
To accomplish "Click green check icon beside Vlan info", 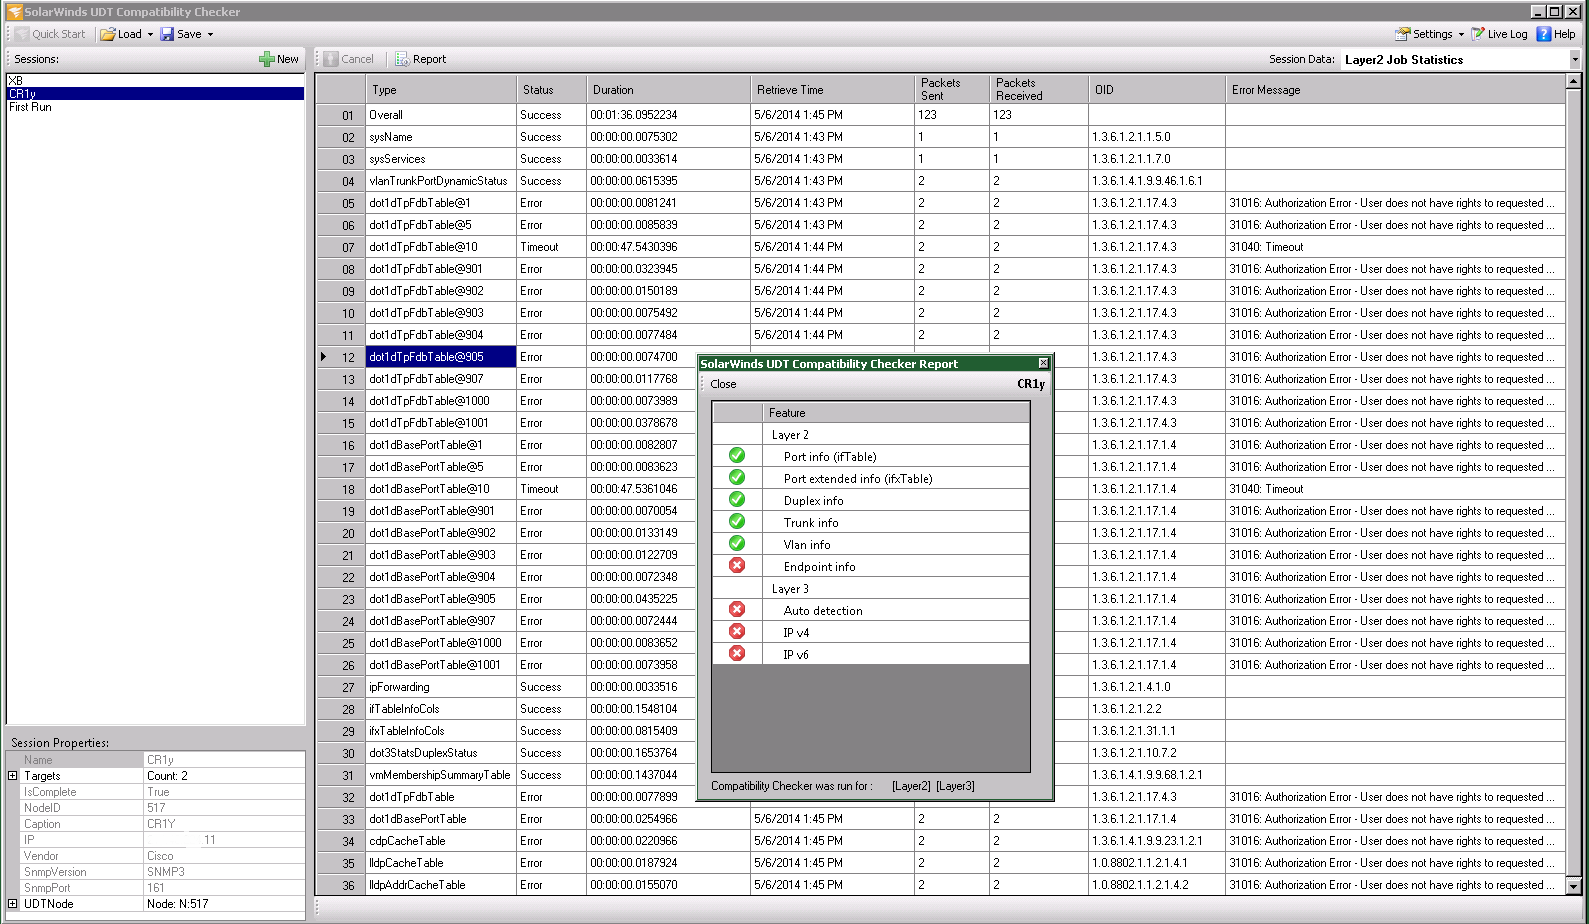I will coord(737,543).
